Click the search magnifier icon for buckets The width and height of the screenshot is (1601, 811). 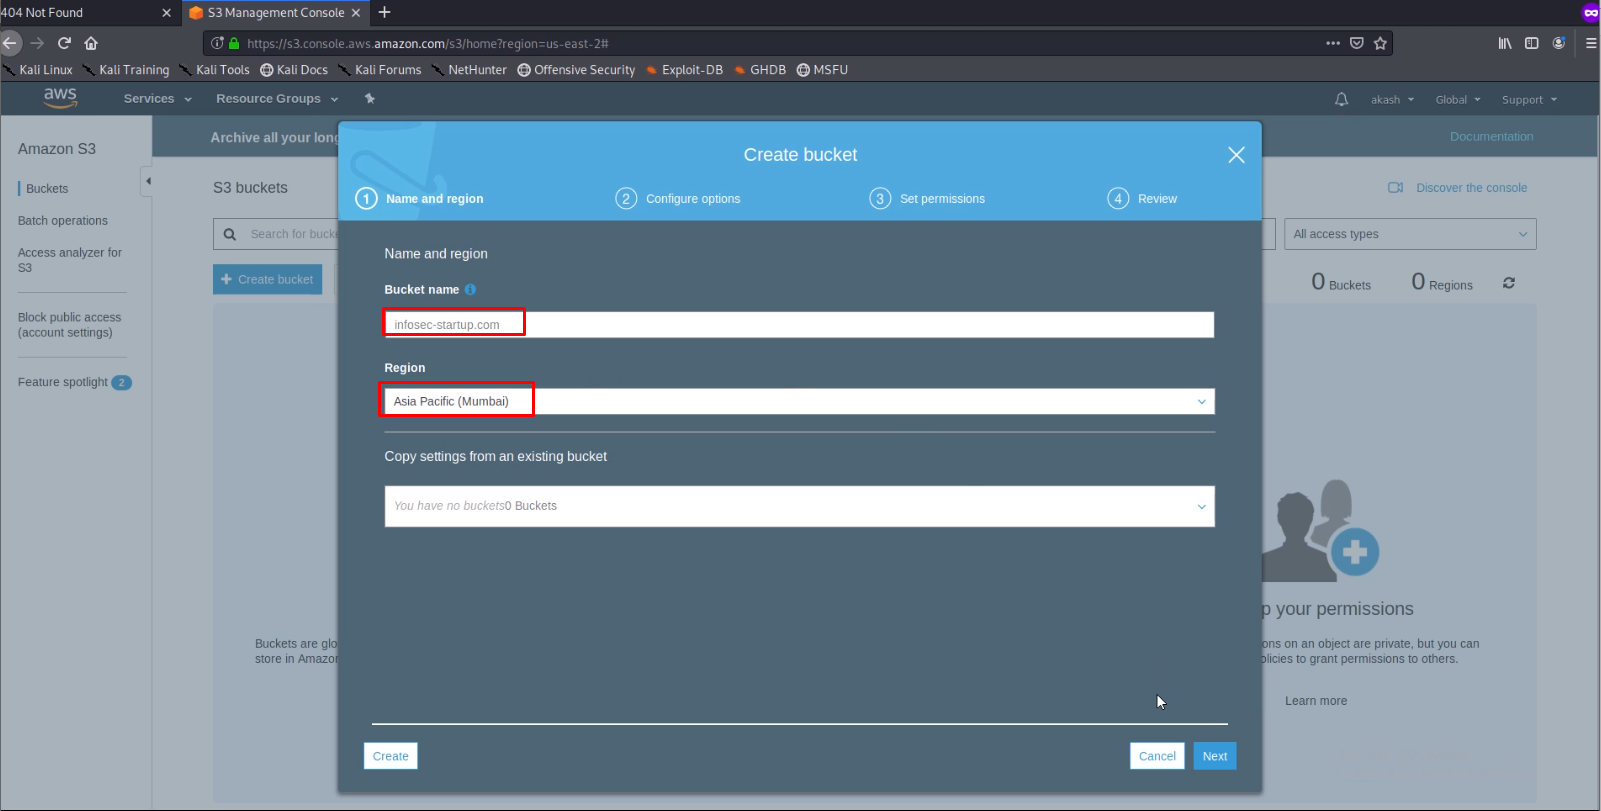coord(230,234)
